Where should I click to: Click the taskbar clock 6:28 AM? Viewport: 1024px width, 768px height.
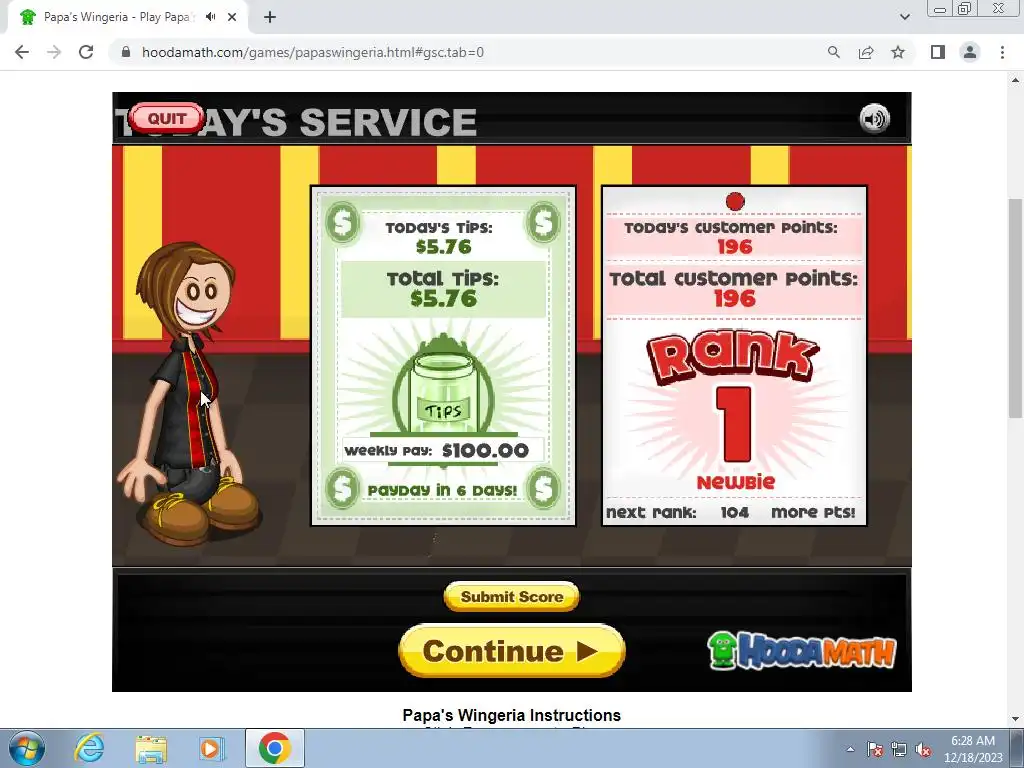[973, 741]
